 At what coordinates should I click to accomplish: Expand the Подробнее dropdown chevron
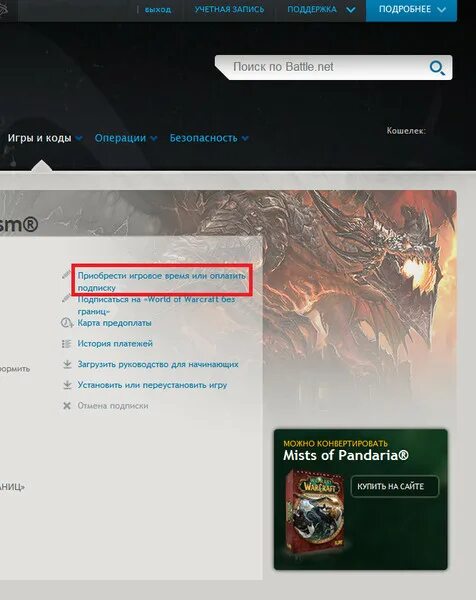coord(442,10)
